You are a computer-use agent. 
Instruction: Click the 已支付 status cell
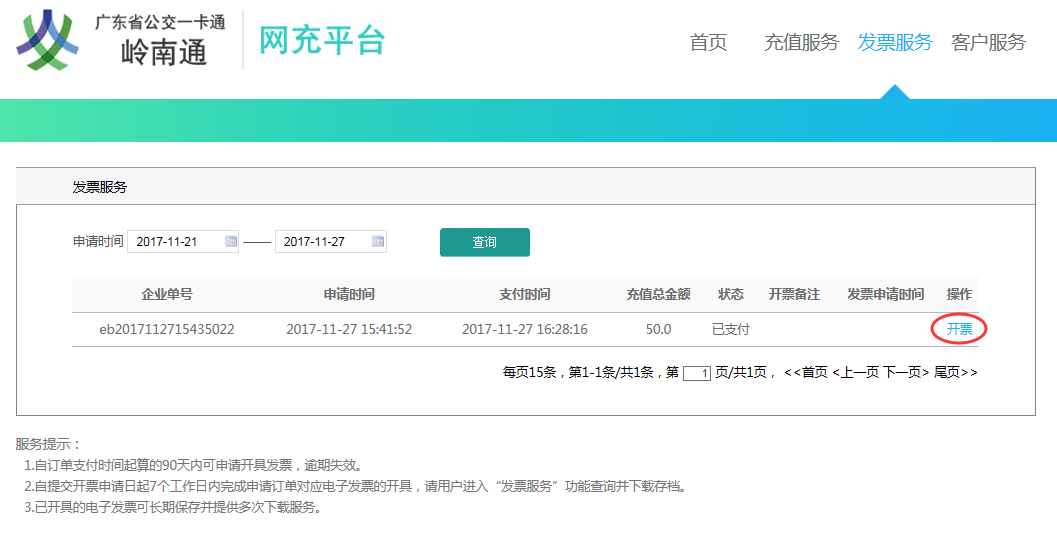click(731, 330)
